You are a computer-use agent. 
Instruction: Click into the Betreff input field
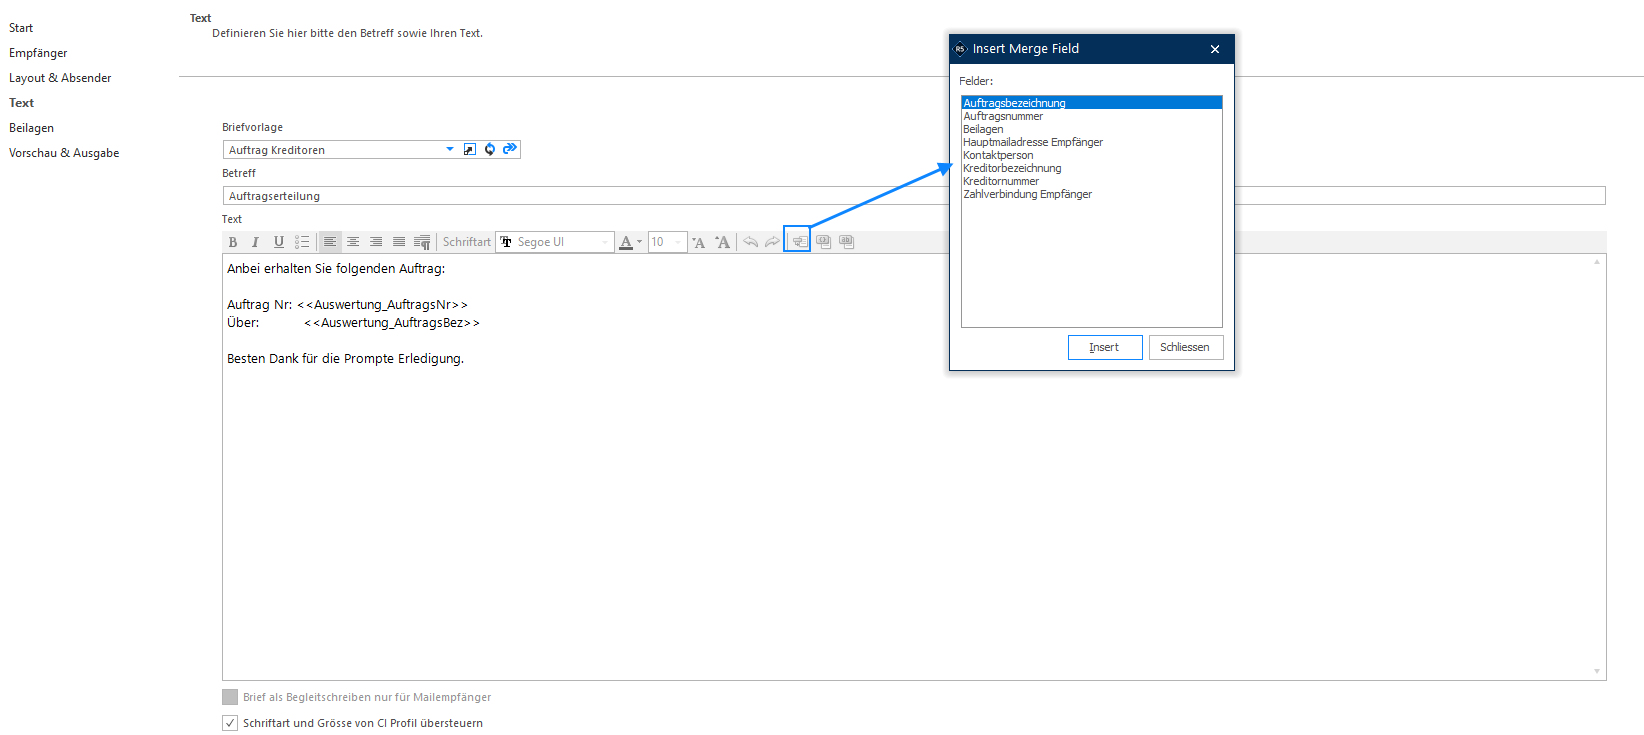914,196
